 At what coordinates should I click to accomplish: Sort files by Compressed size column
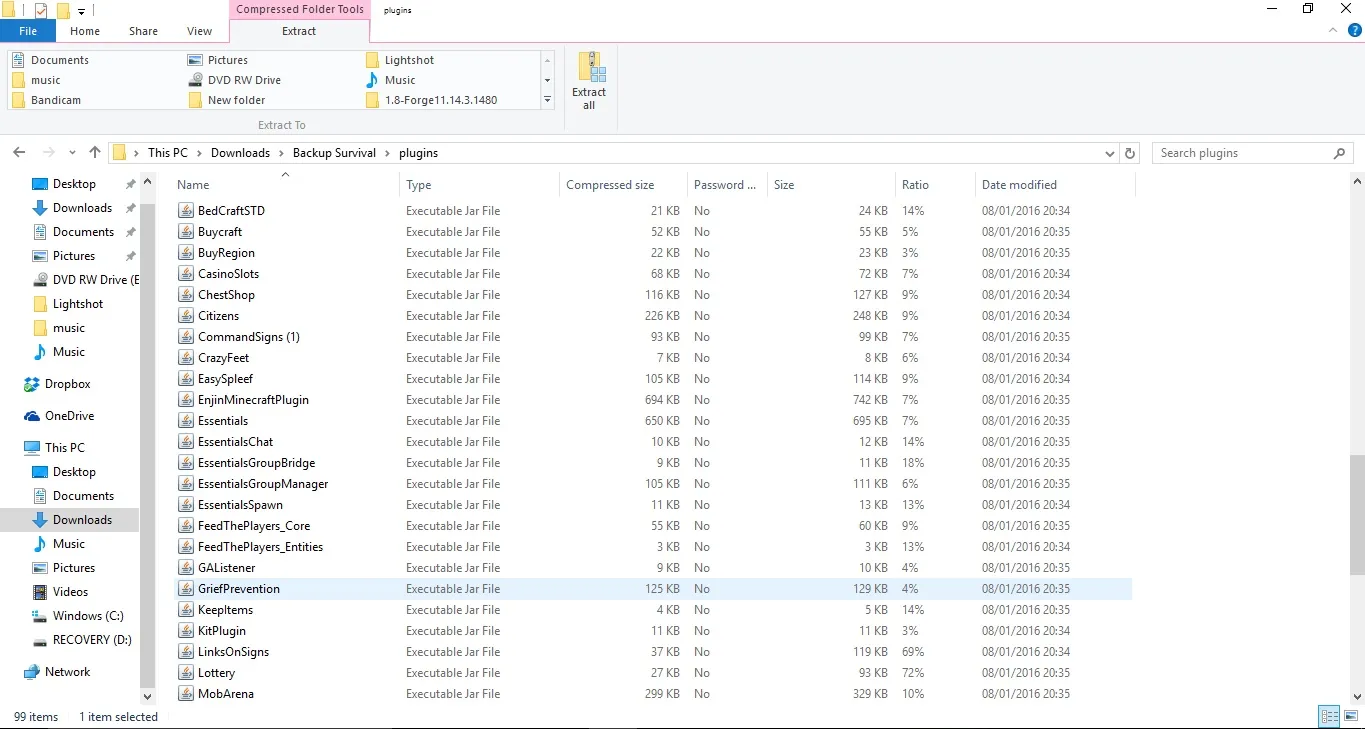(x=610, y=185)
